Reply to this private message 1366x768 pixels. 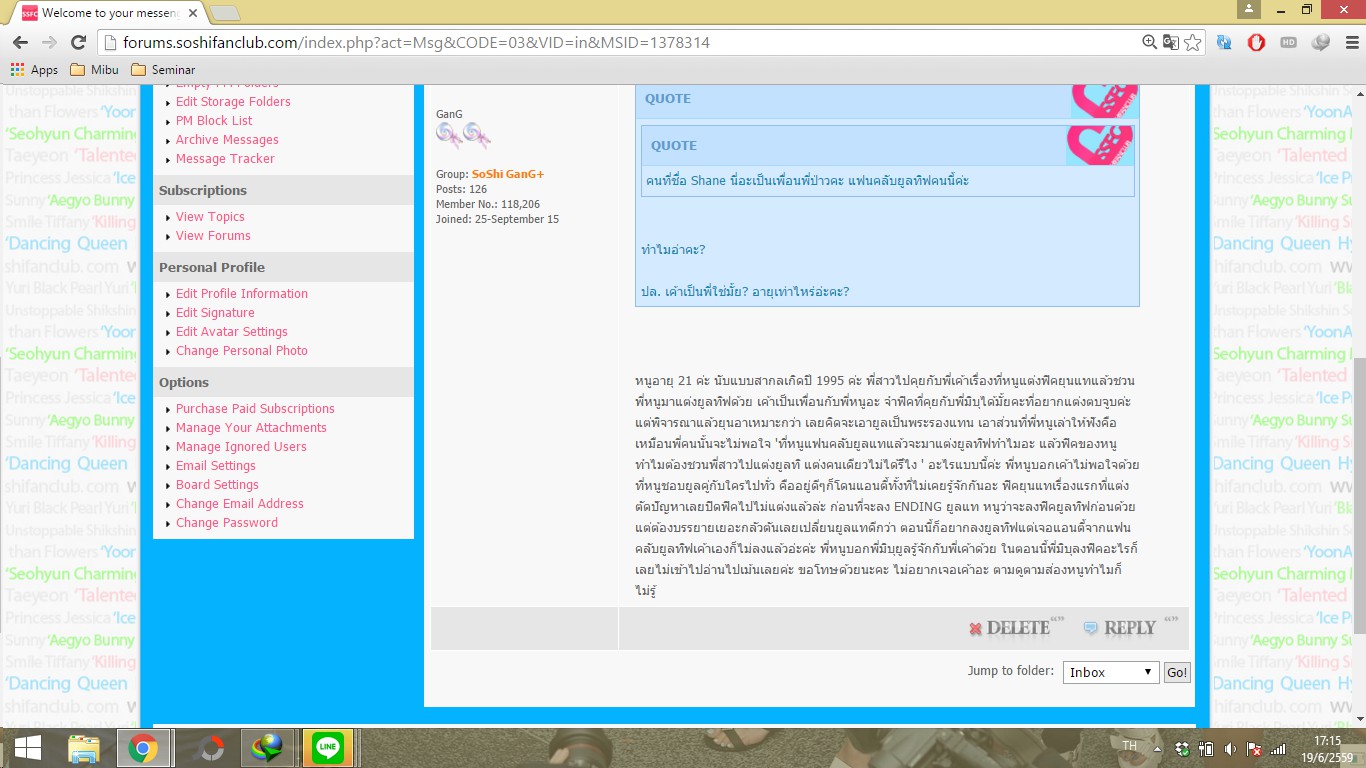click(1130, 628)
